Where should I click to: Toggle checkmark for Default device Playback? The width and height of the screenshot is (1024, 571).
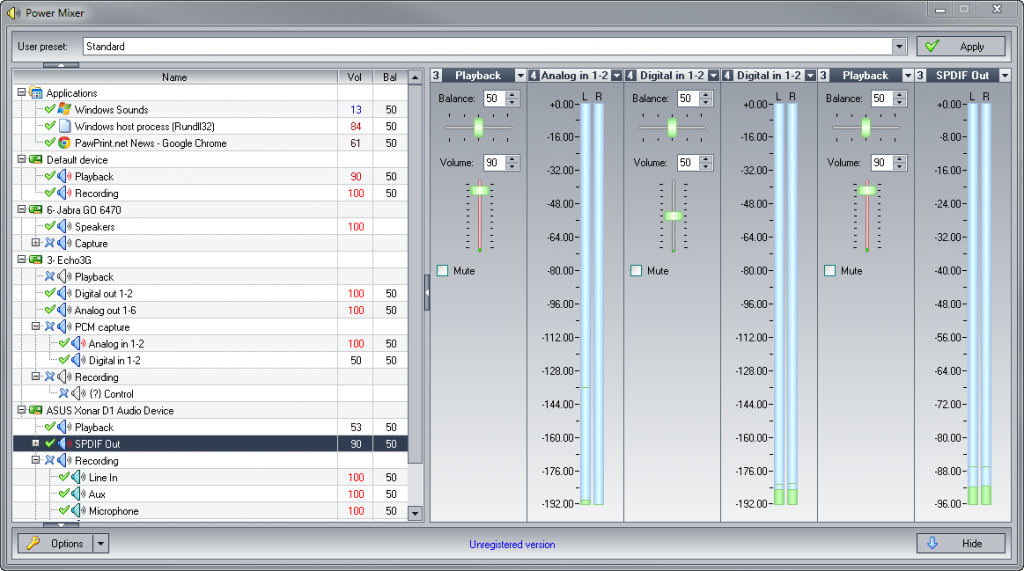coord(50,176)
